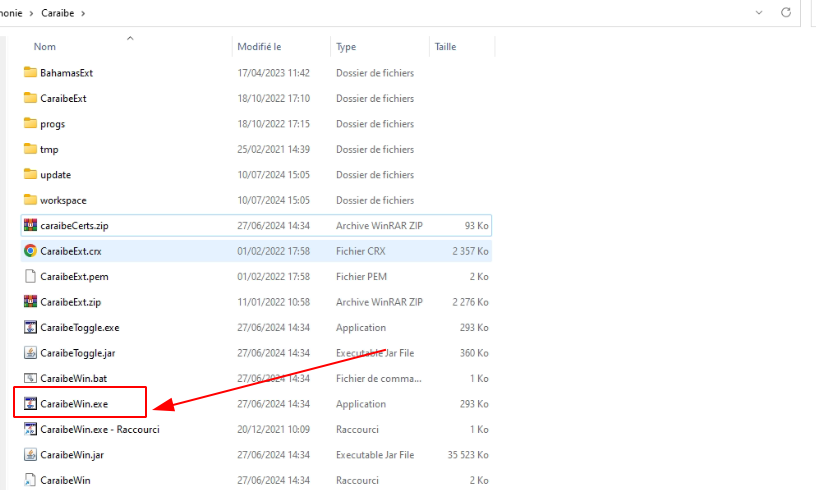Click the Fichier de comma... type cell
The width and height of the screenshot is (816, 490).
pos(379,379)
